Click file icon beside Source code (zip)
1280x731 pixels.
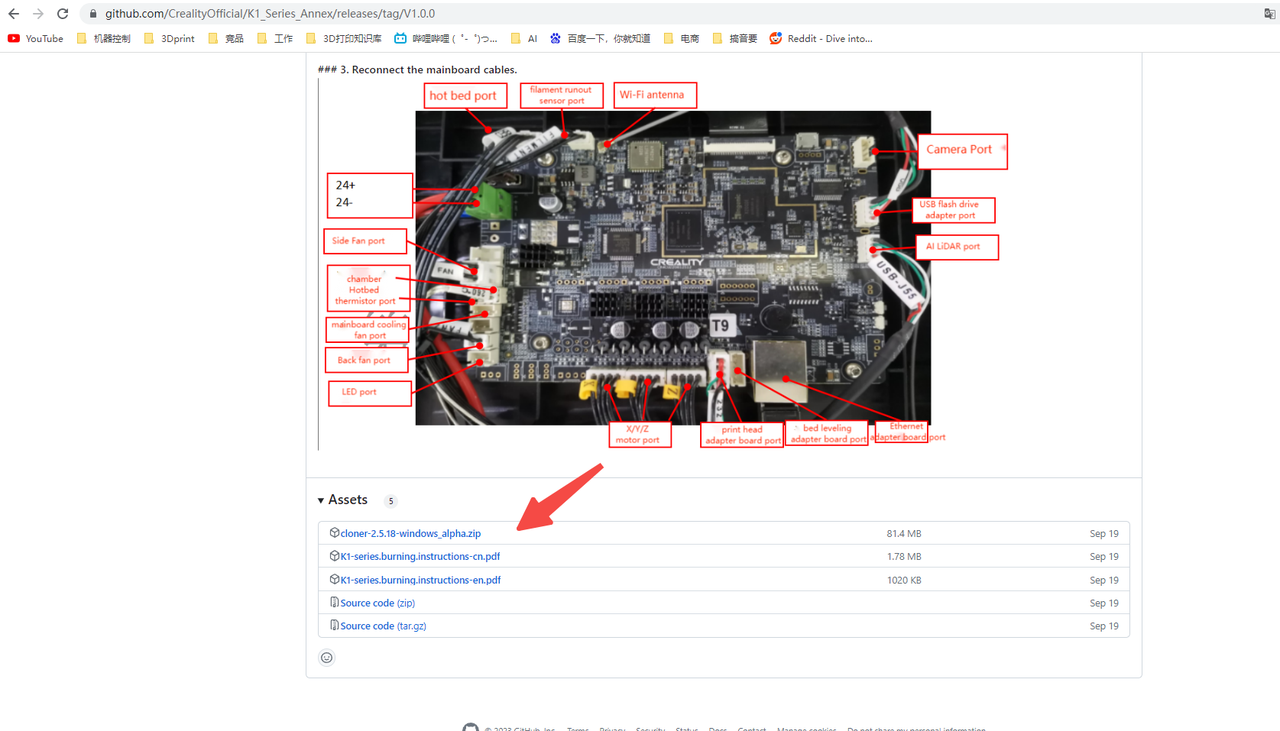tap(334, 602)
